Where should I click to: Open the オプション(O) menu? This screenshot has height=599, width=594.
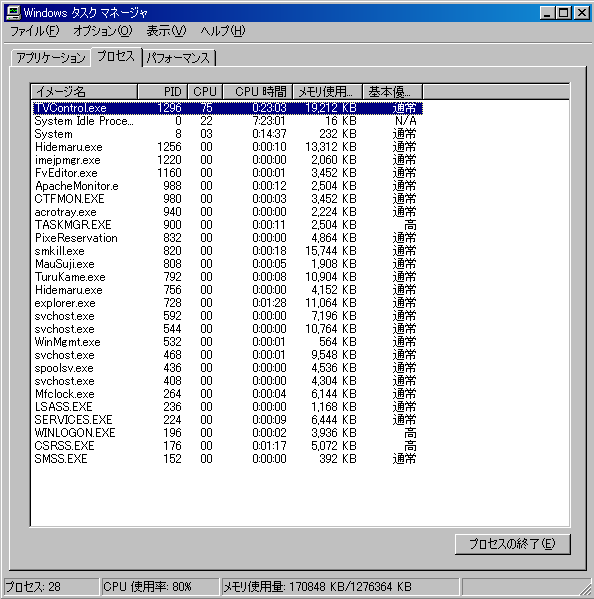click(103, 31)
